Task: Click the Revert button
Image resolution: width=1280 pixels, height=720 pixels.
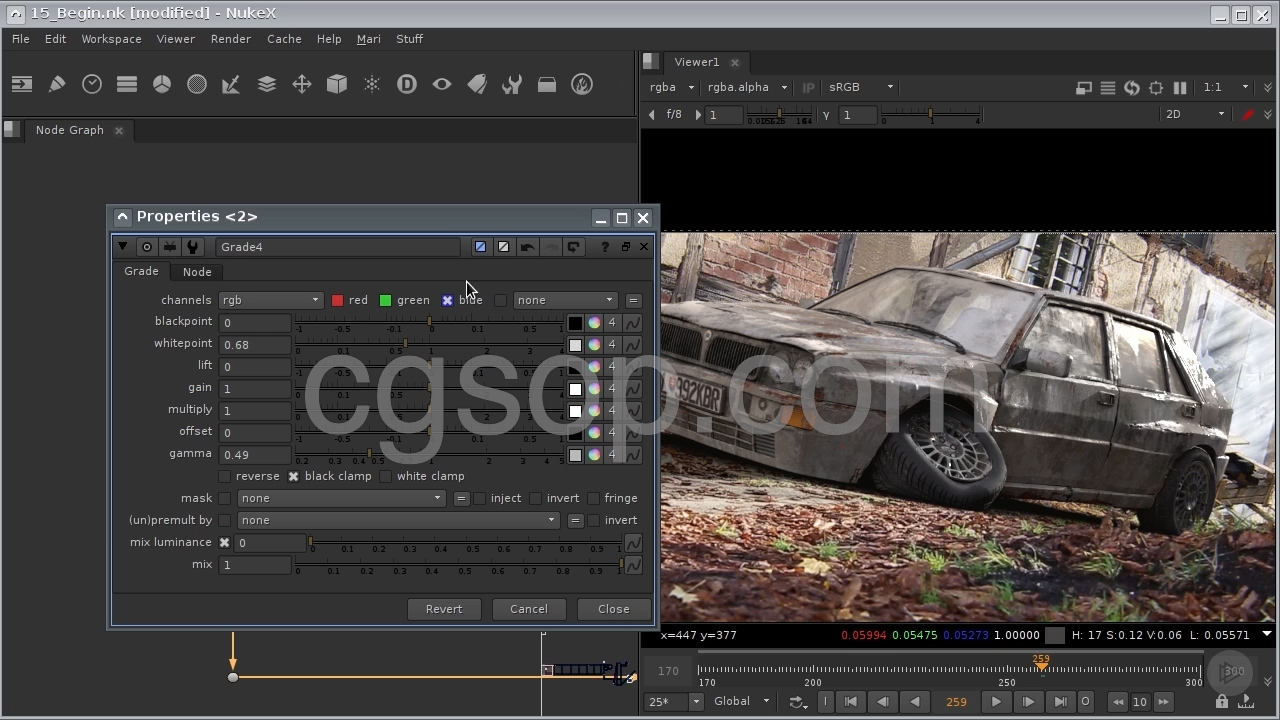Action: 444,609
